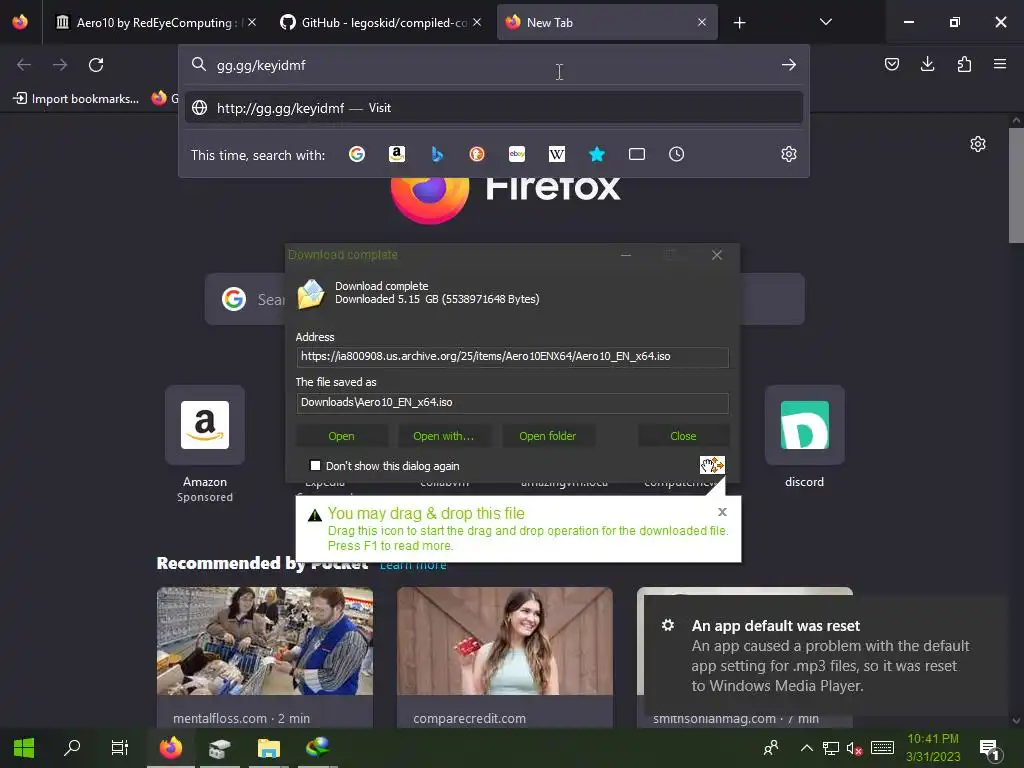Click the Open with... button

443,436
